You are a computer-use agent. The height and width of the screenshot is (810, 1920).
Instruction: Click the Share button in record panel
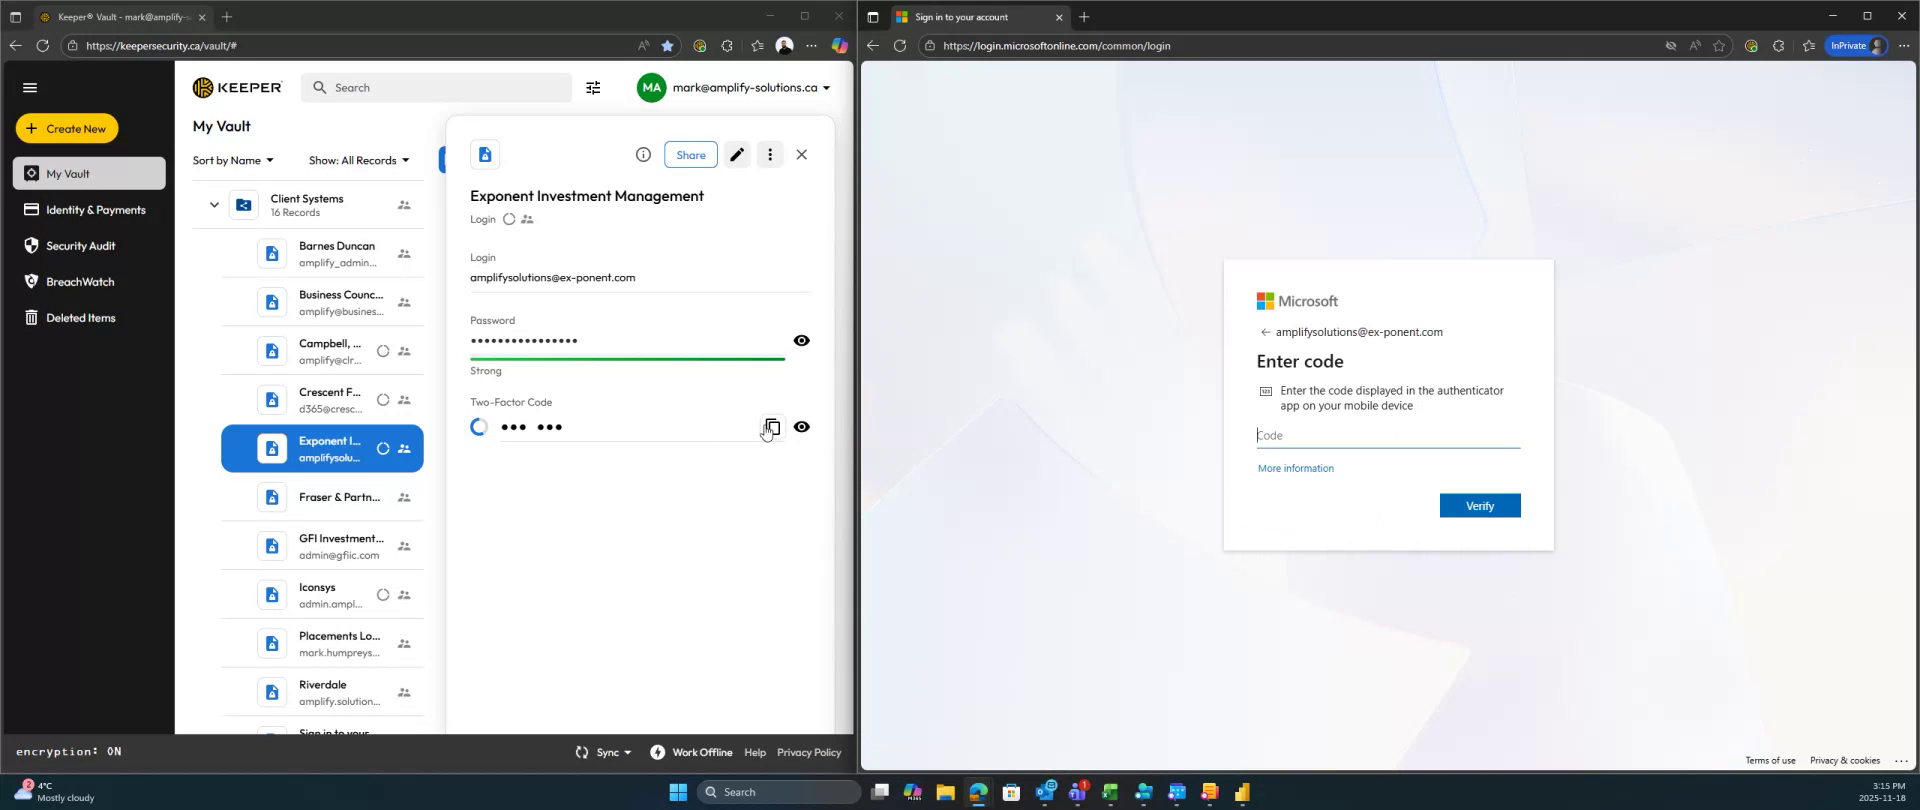(691, 155)
